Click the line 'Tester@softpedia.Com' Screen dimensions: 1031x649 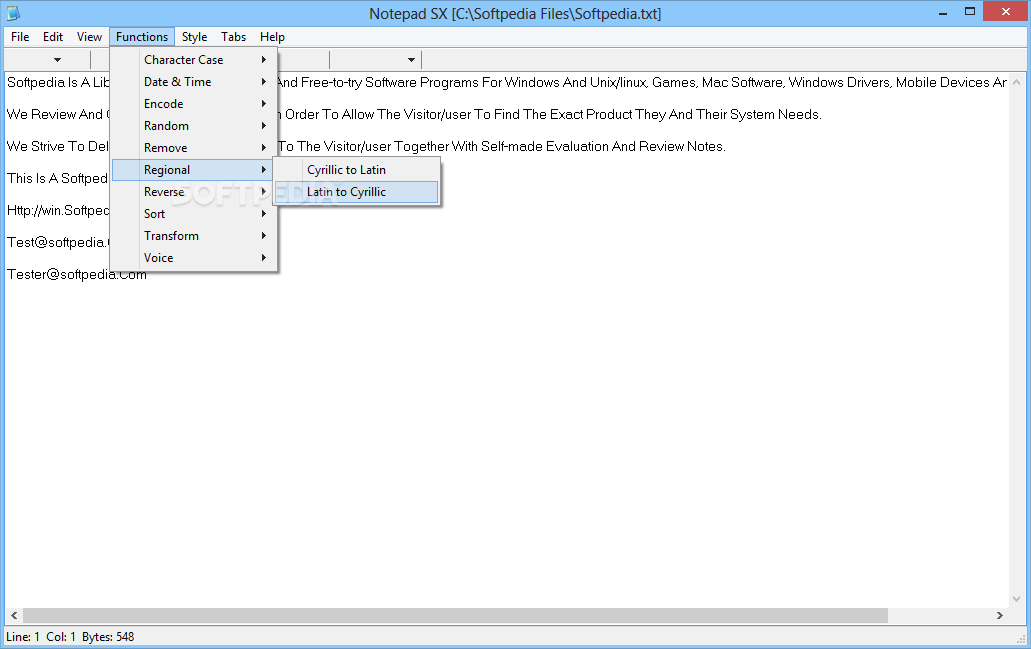pos(77,274)
